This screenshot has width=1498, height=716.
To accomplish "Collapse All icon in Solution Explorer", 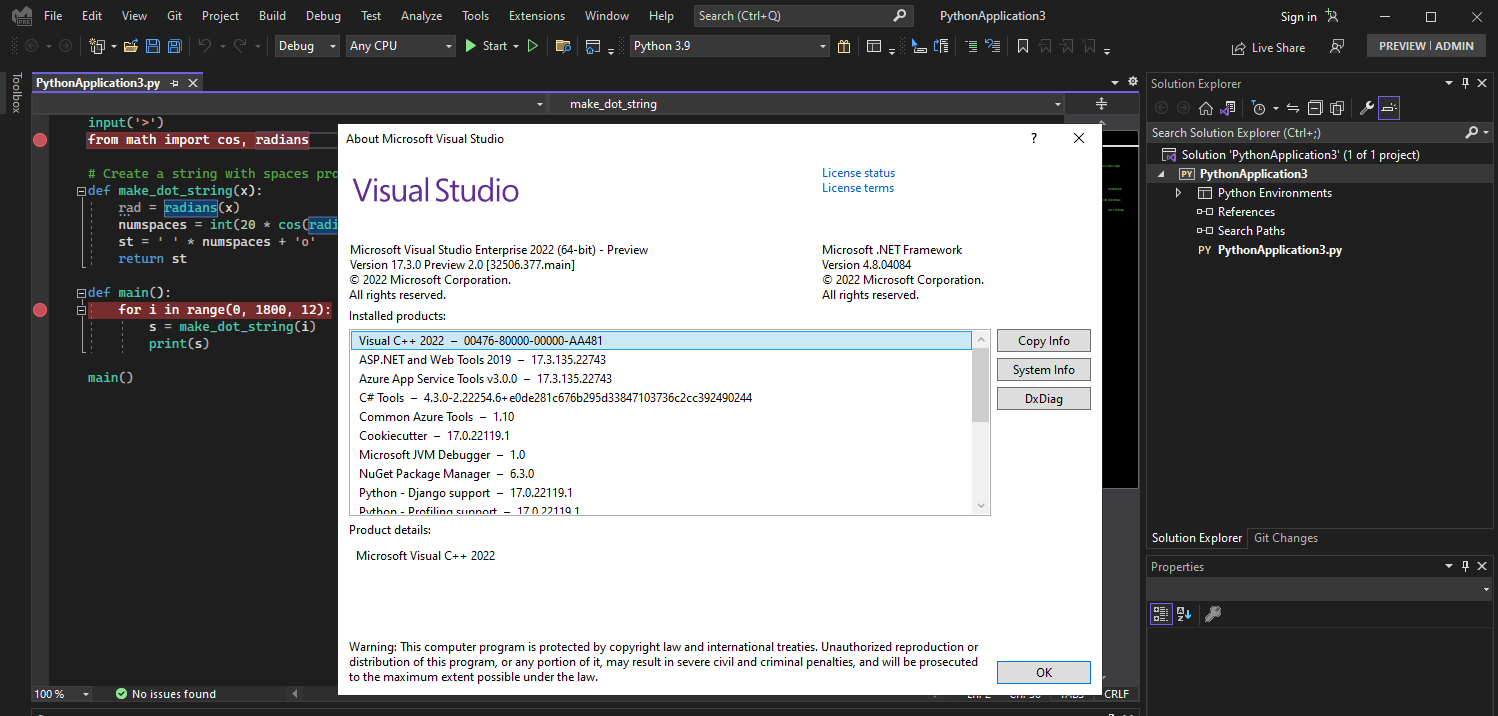I will pos(1315,108).
